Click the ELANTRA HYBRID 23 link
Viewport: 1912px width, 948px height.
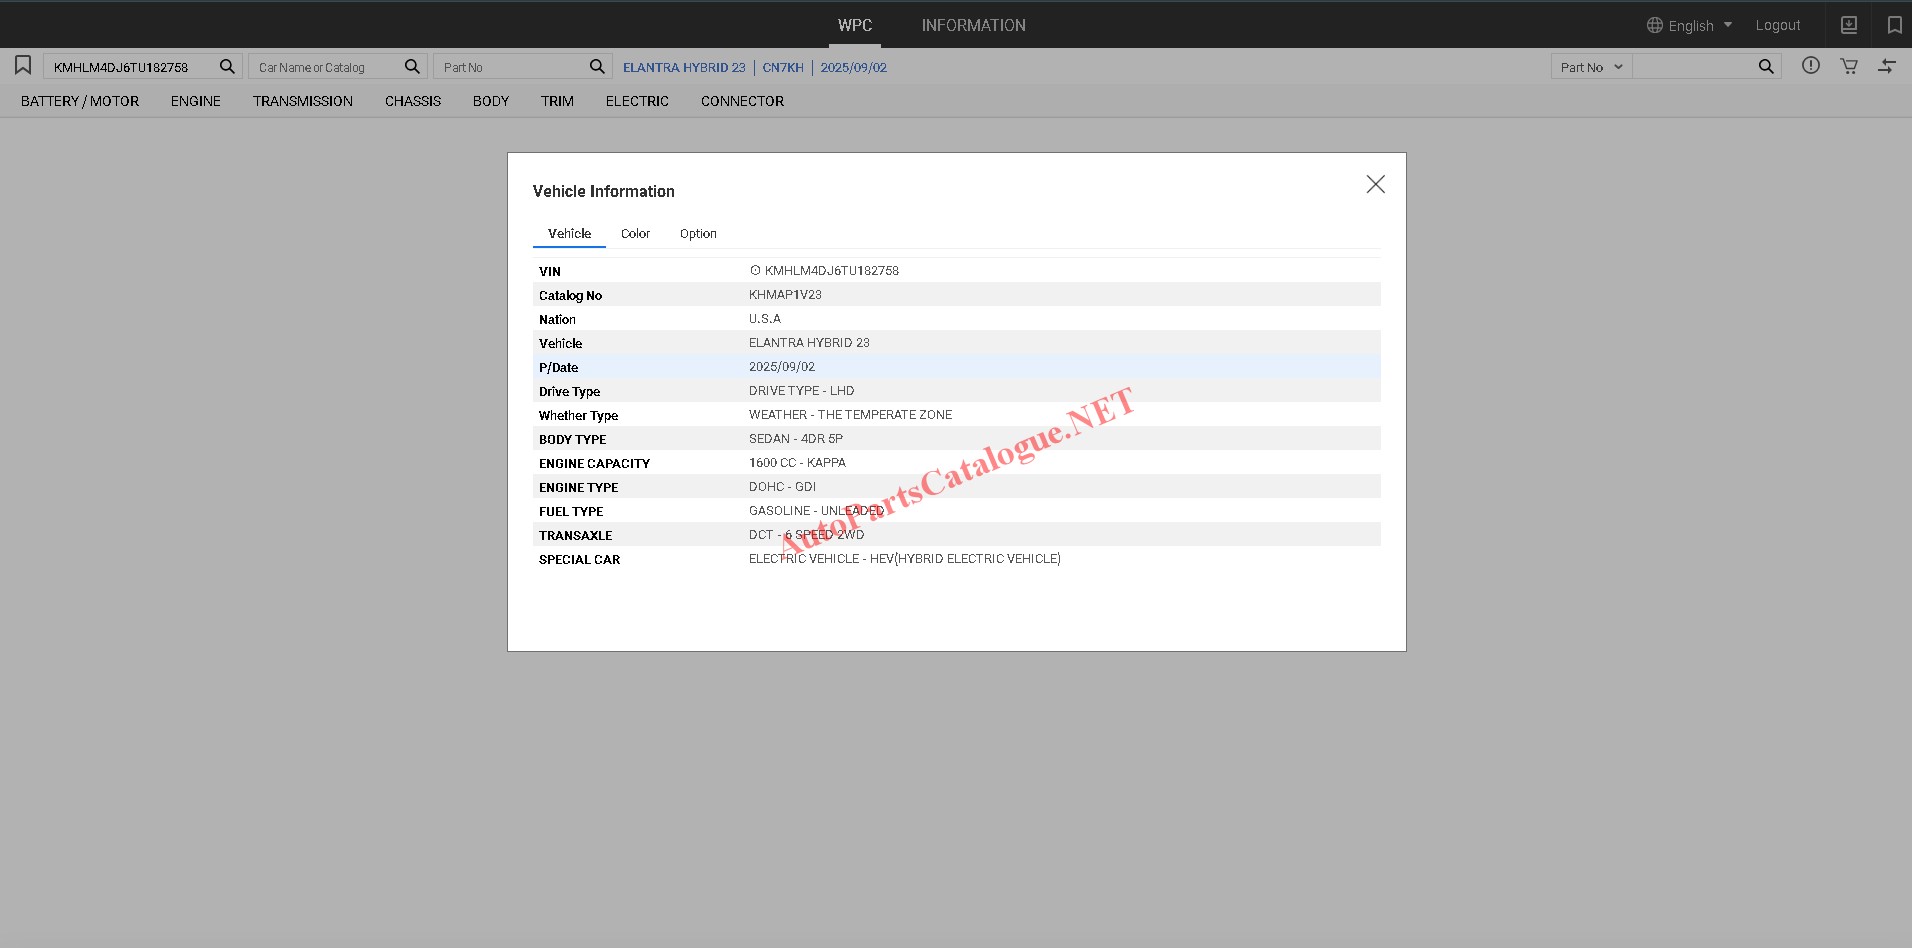684,67
